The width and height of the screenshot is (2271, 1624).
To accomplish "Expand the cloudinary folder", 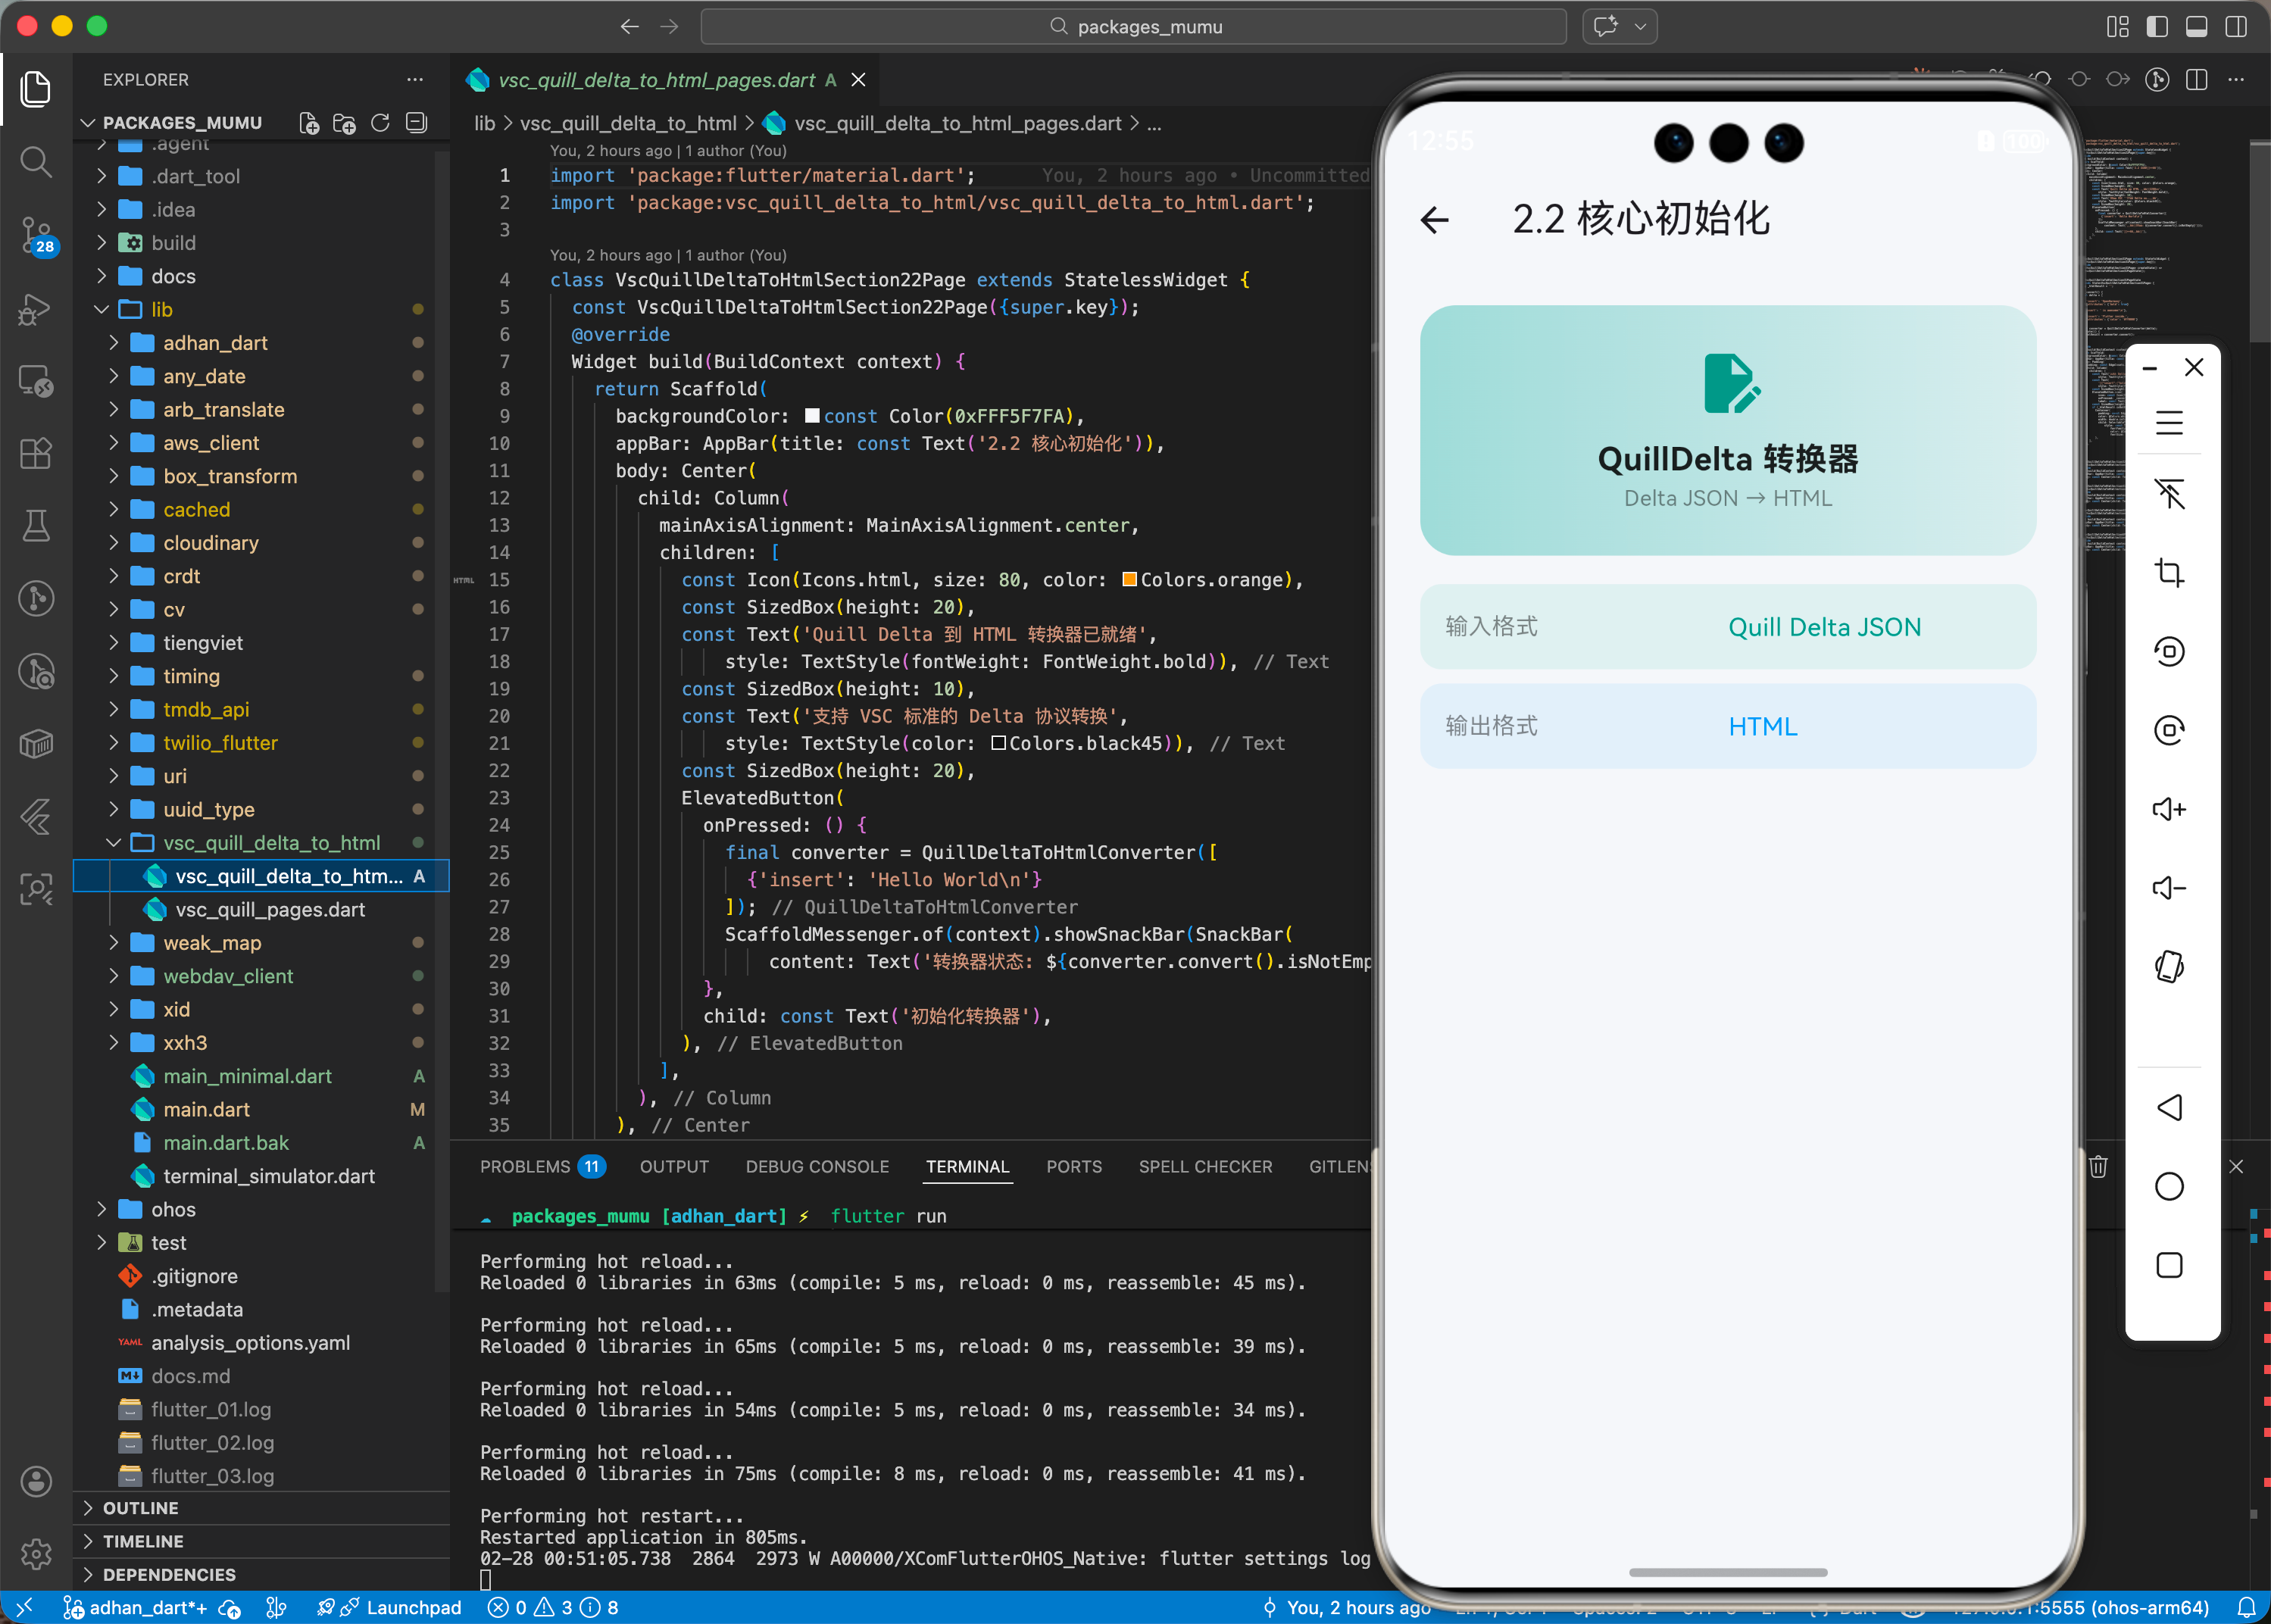I will [113, 543].
